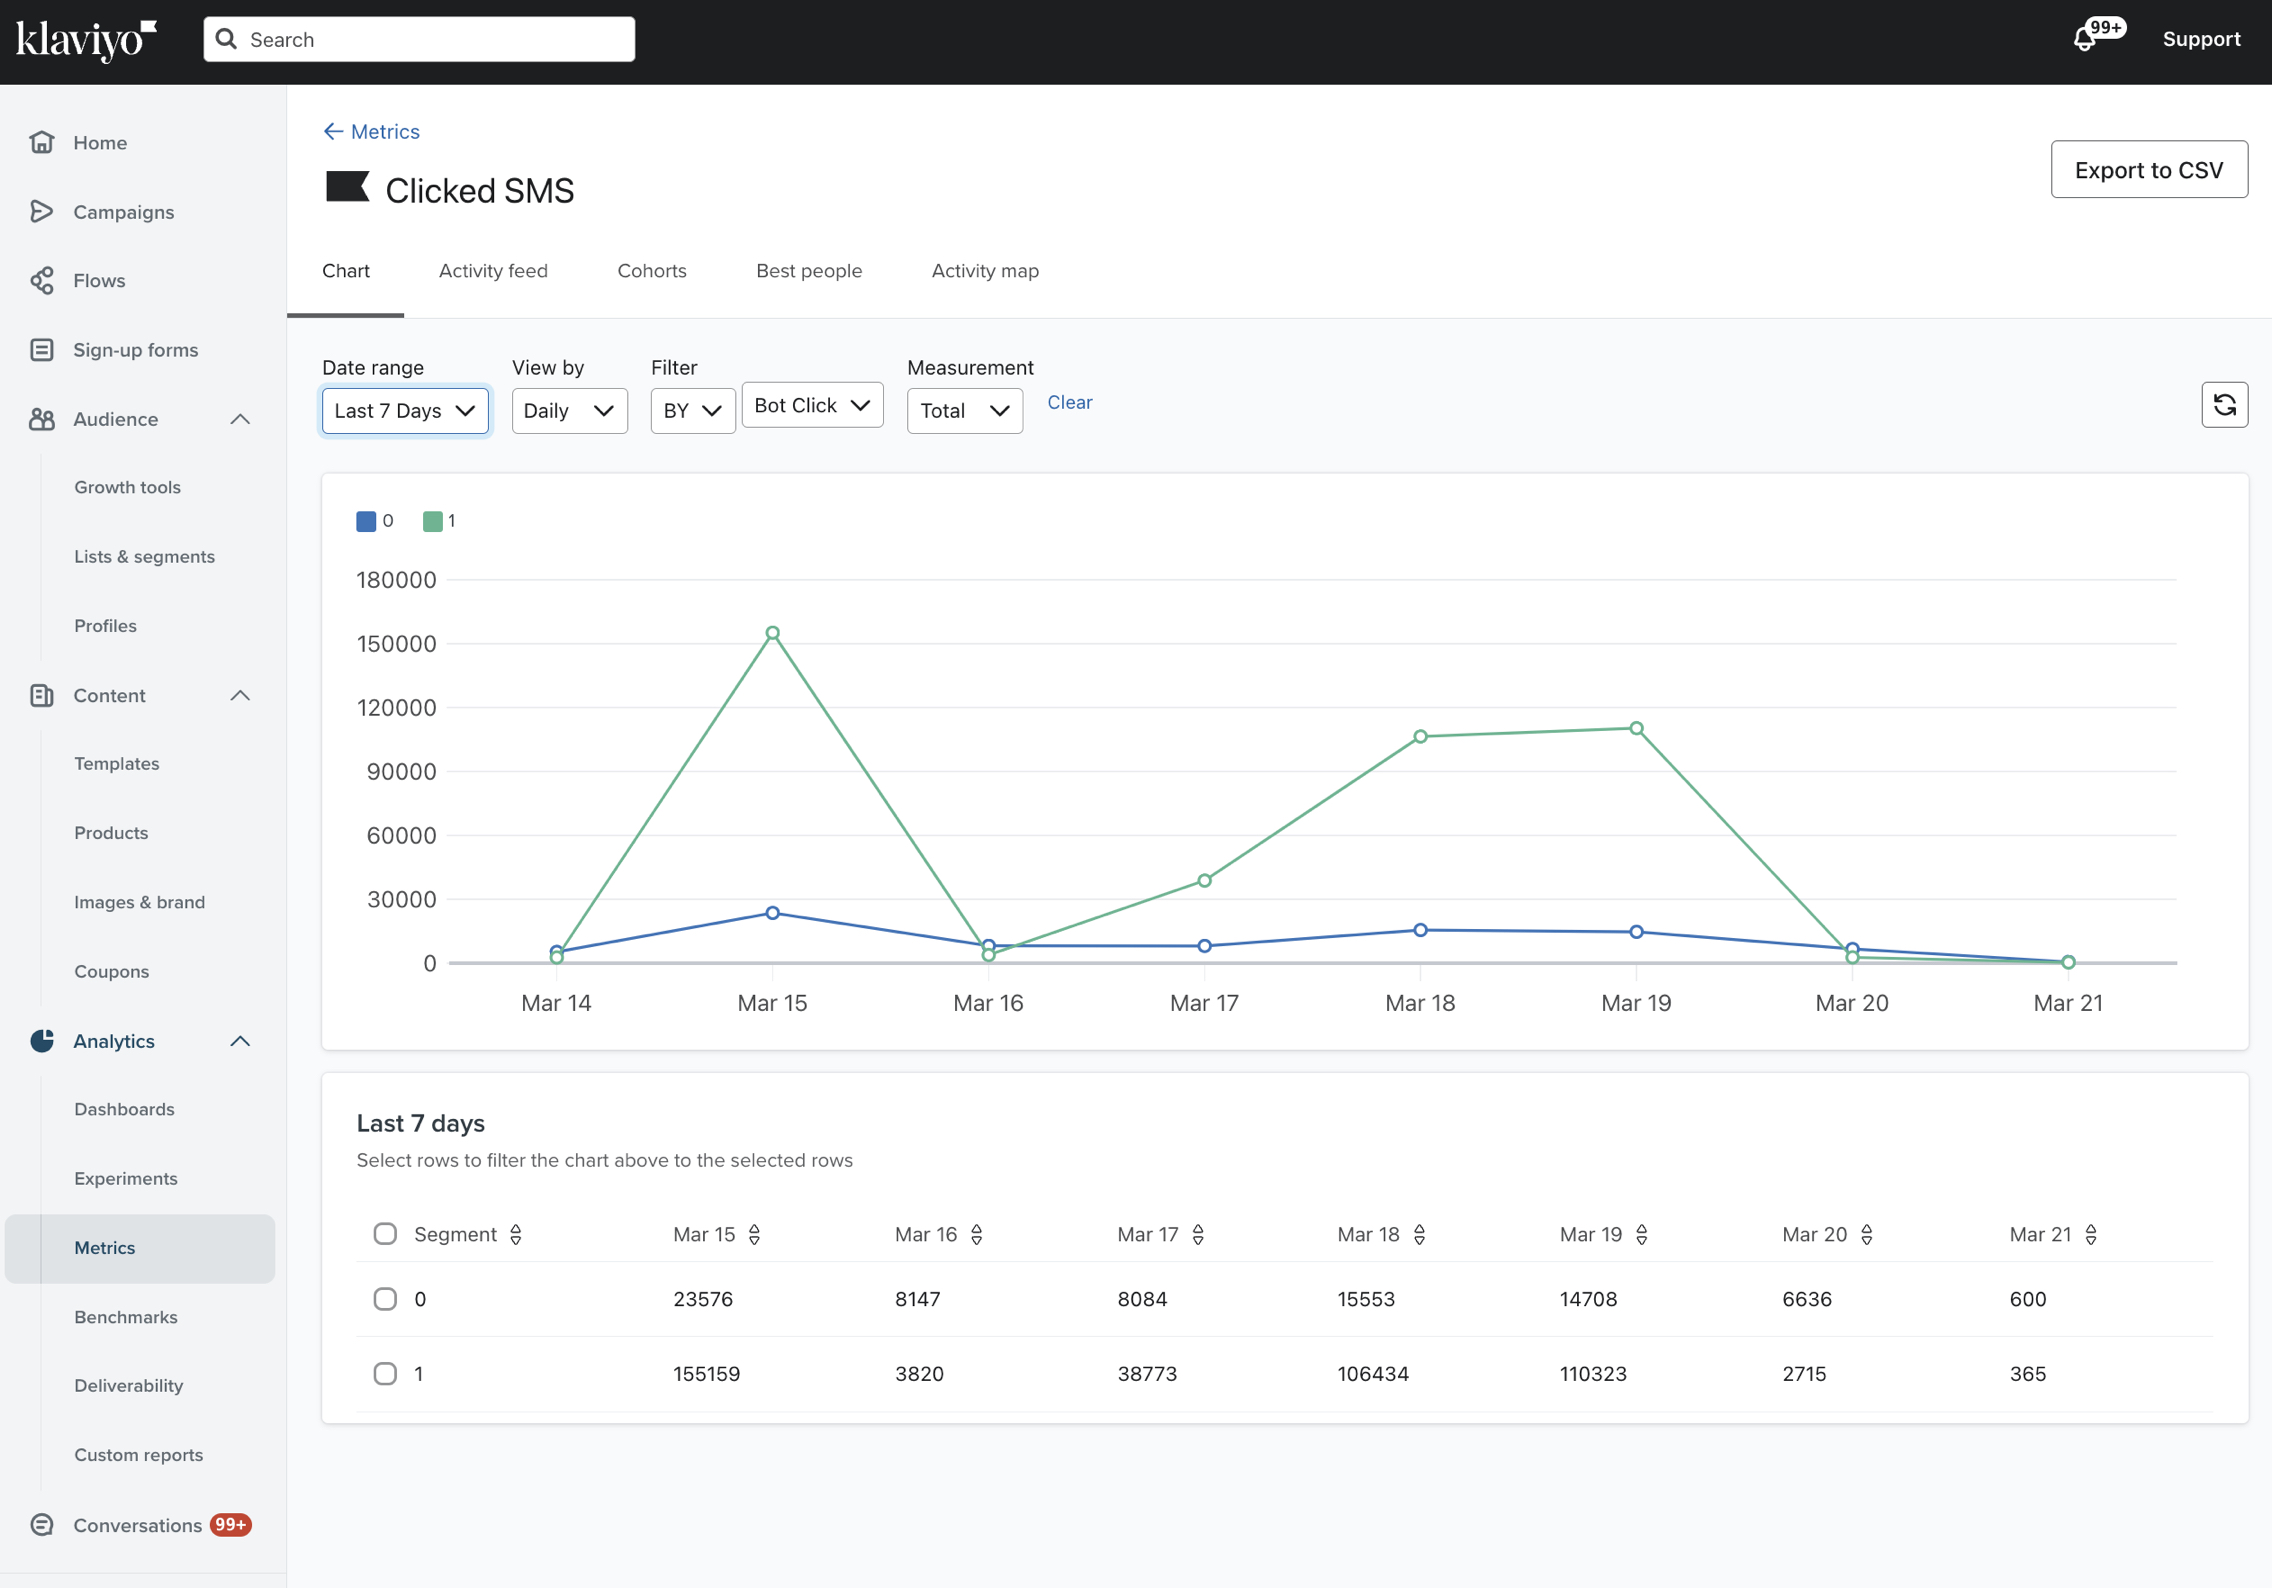Select the Chart tab
The height and width of the screenshot is (1588, 2272).
(345, 271)
